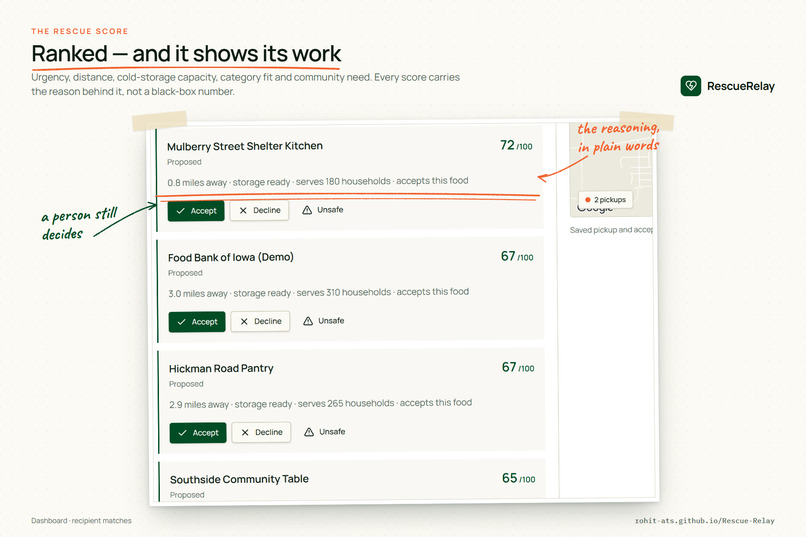This screenshot has height=537, width=806.
Task: Click Proposed status under Southside Community Table
Action: click(187, 495)
